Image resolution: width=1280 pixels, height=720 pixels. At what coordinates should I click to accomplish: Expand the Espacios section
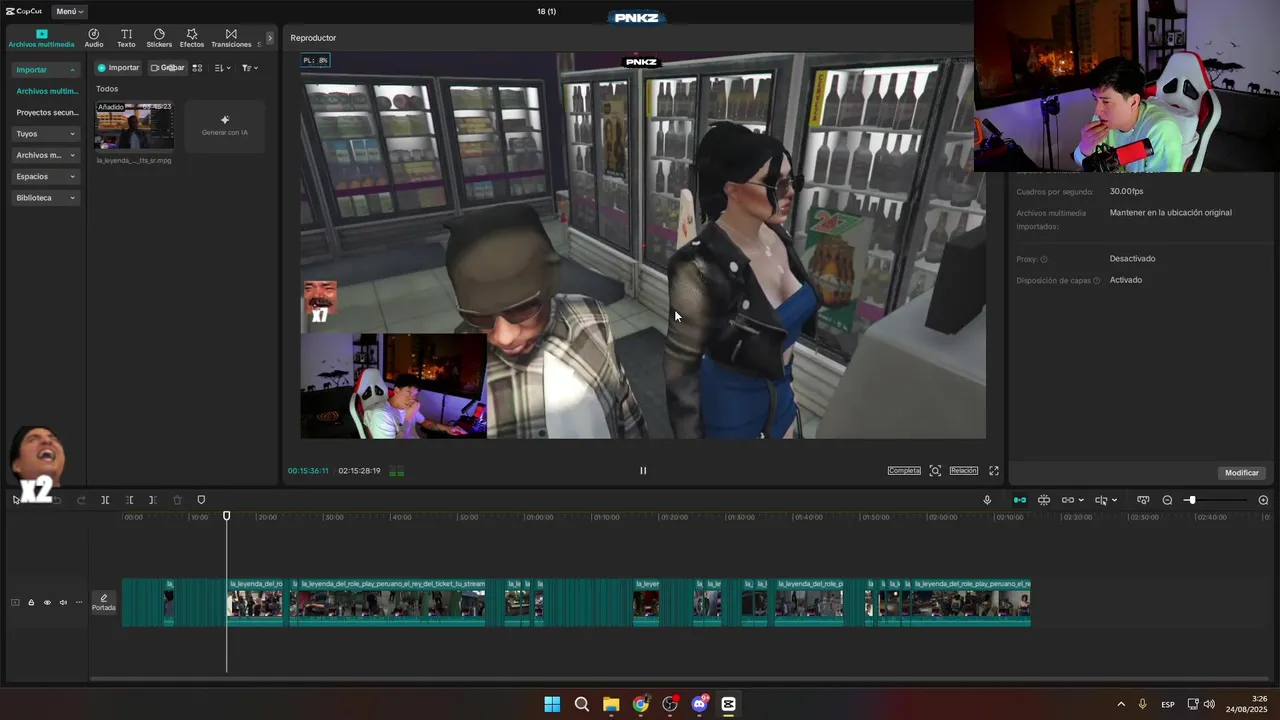[45, 176]
